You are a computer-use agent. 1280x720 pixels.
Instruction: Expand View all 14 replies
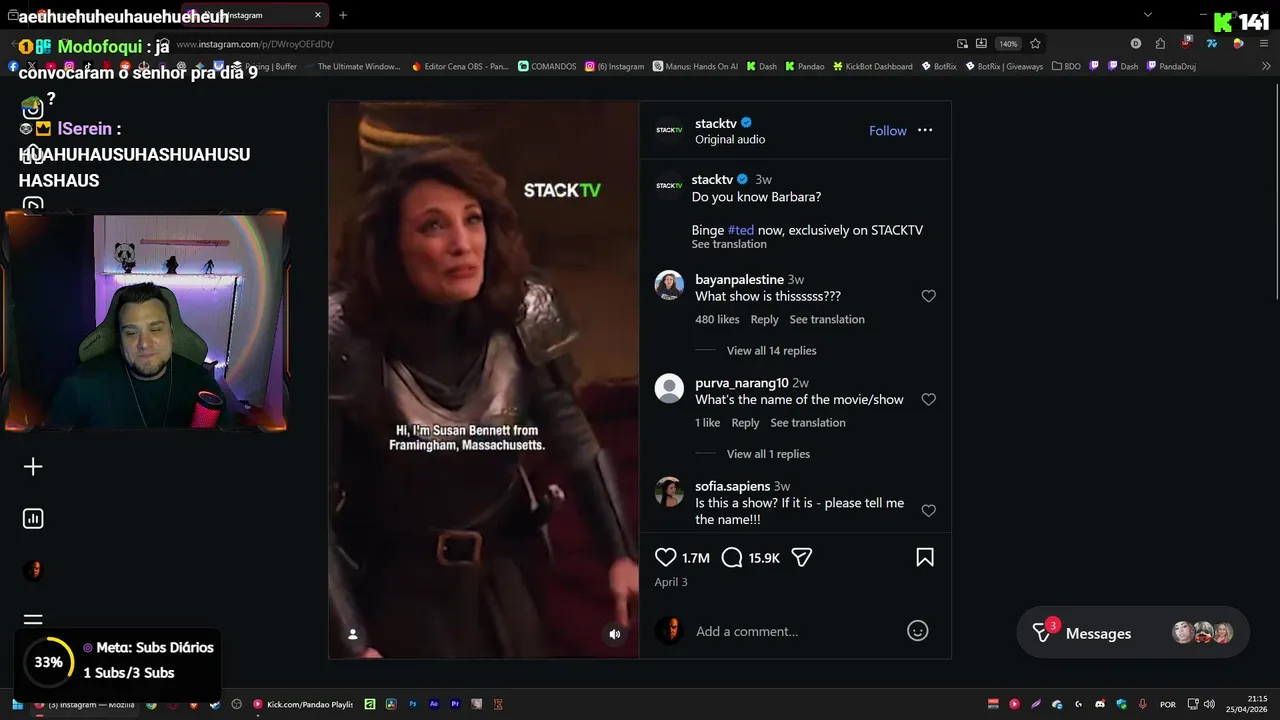pyautogui.click(x=771, y=351)
